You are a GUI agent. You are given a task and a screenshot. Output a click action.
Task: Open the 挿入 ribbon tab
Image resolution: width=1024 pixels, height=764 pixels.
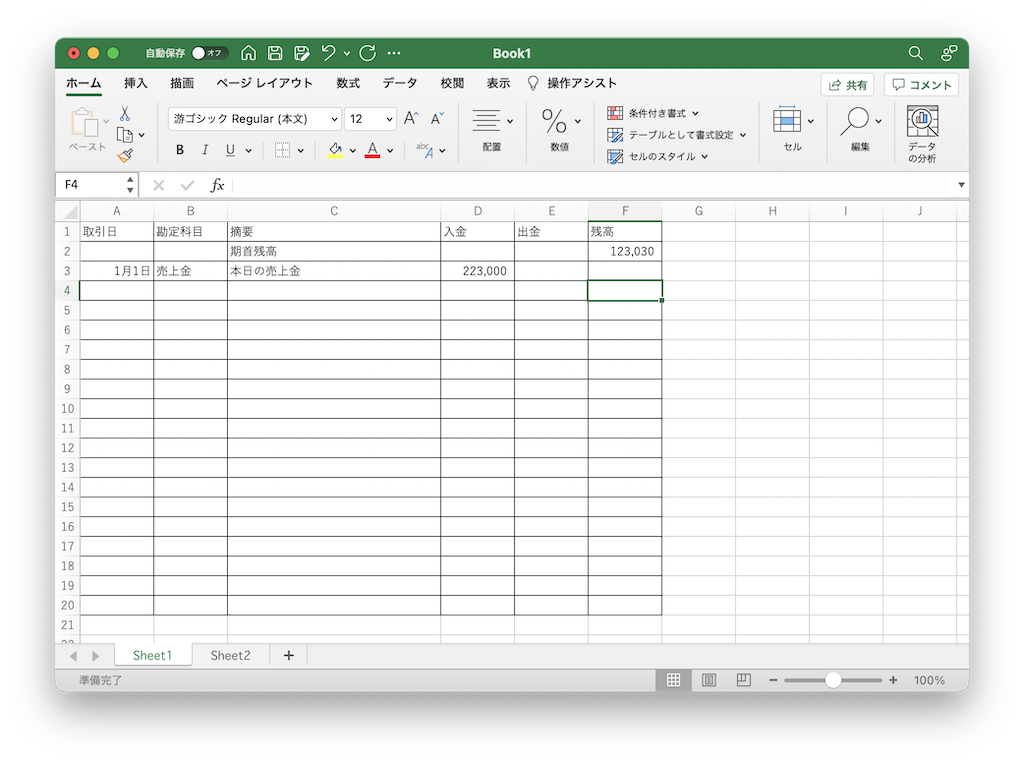point(136,83)
